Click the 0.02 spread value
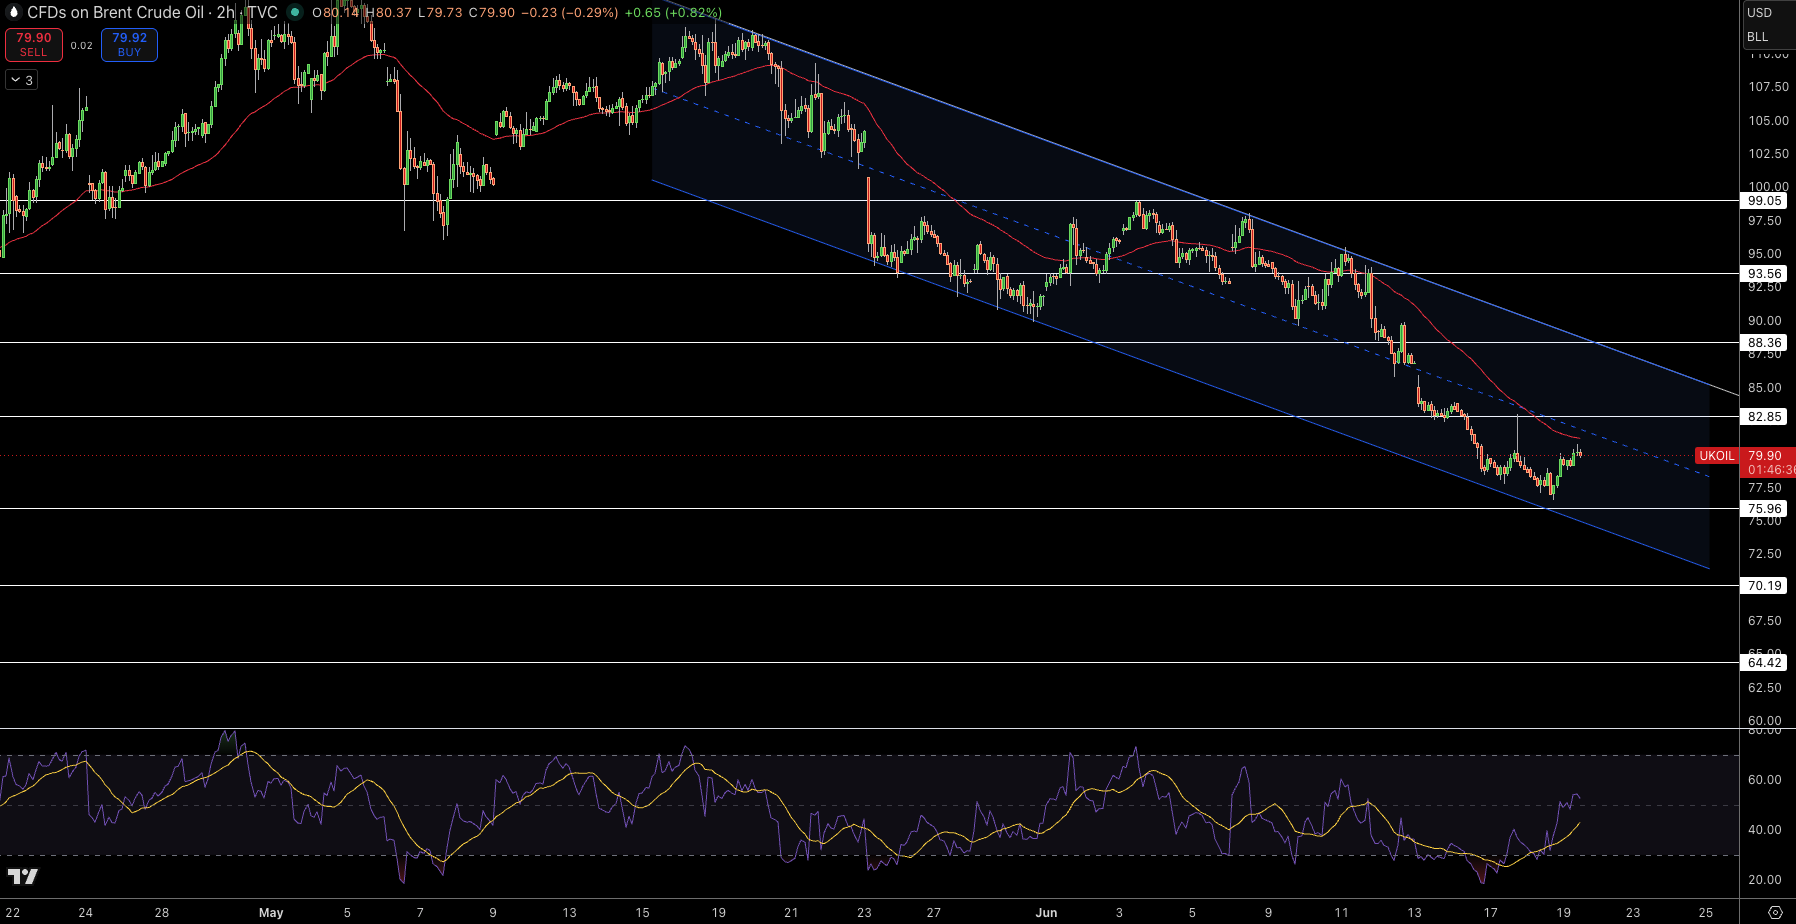1796x924 pixels. click(x=82, y=45)
